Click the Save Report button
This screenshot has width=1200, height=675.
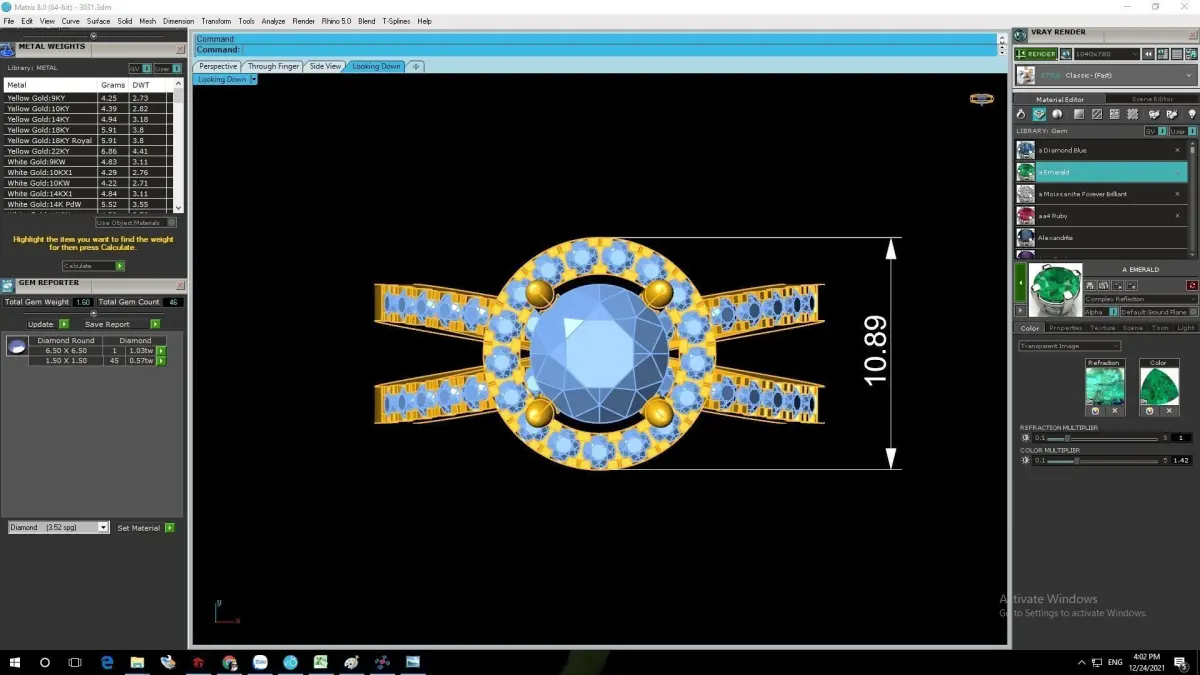(122, 324)
